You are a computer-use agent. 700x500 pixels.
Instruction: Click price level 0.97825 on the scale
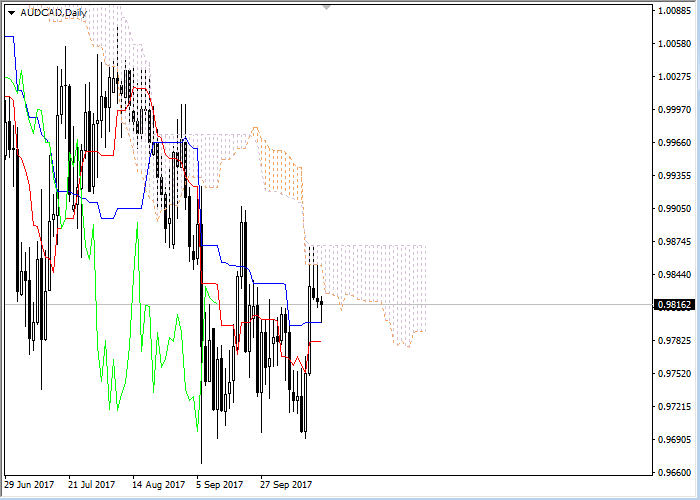675,341
